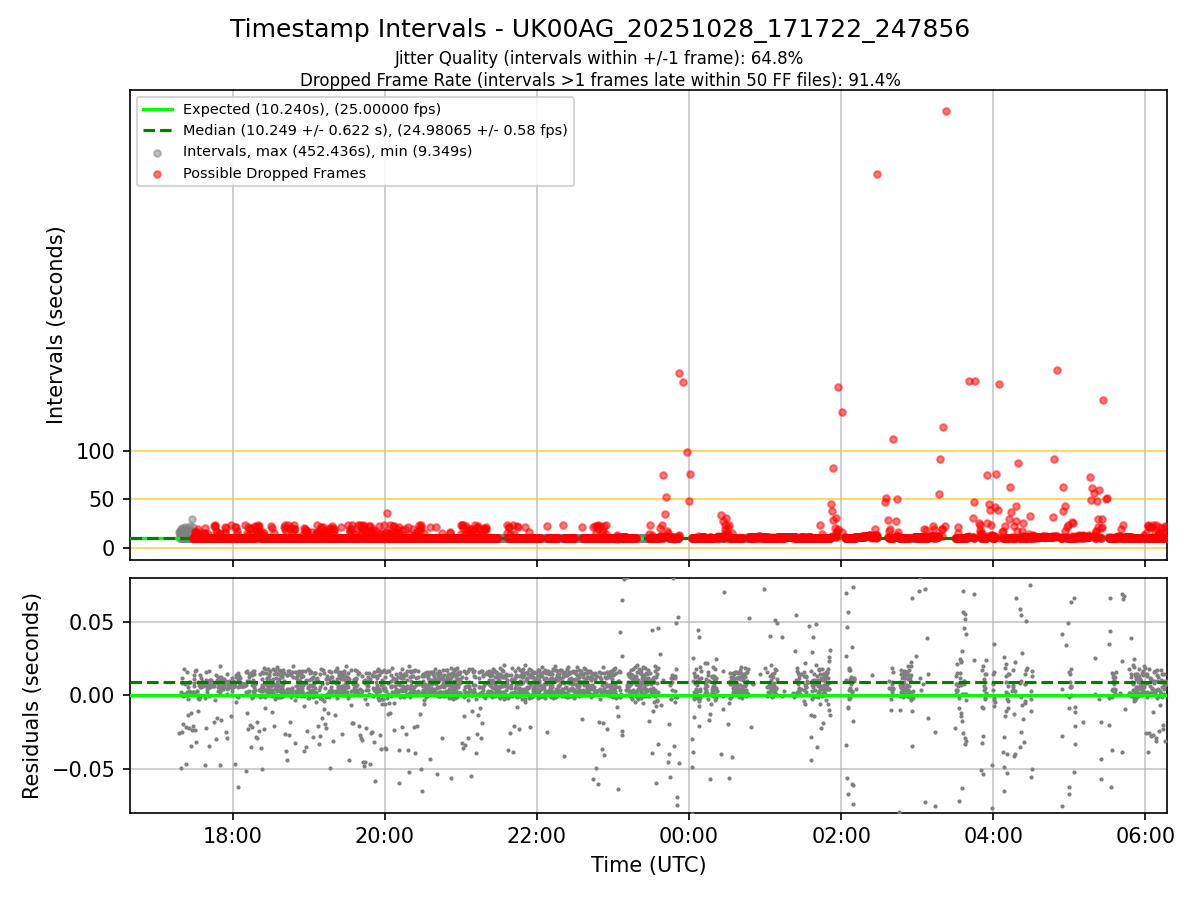Select the 'Jitter Quality' subtitle line
The image size is (1200, 900).
pyautogui.click(x=599, y=58)
